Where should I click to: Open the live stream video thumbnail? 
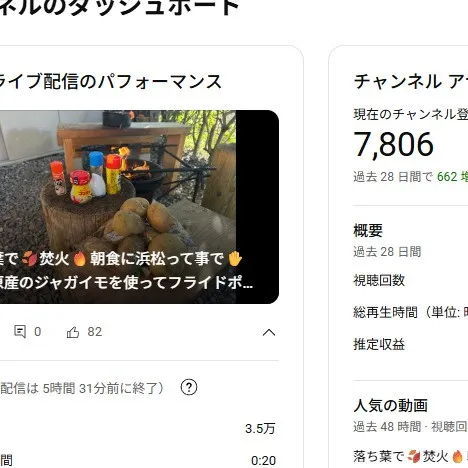point(139,207)
